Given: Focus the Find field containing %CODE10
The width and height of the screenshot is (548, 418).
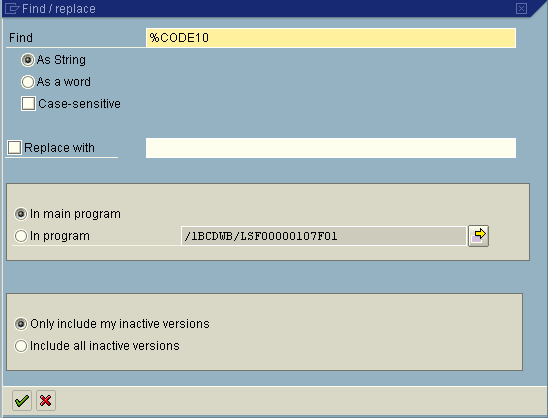Looking at the screenshot, I should point(331,38).
